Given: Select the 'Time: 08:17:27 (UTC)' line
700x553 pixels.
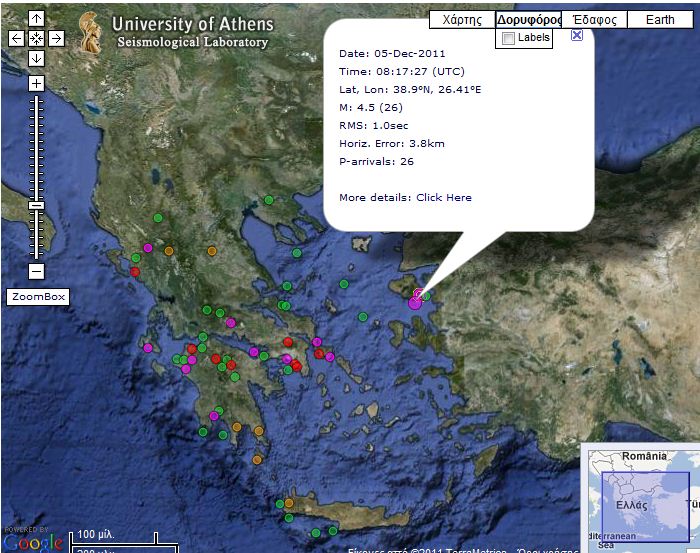Looking at the screenshot, I should coord(401,71).
